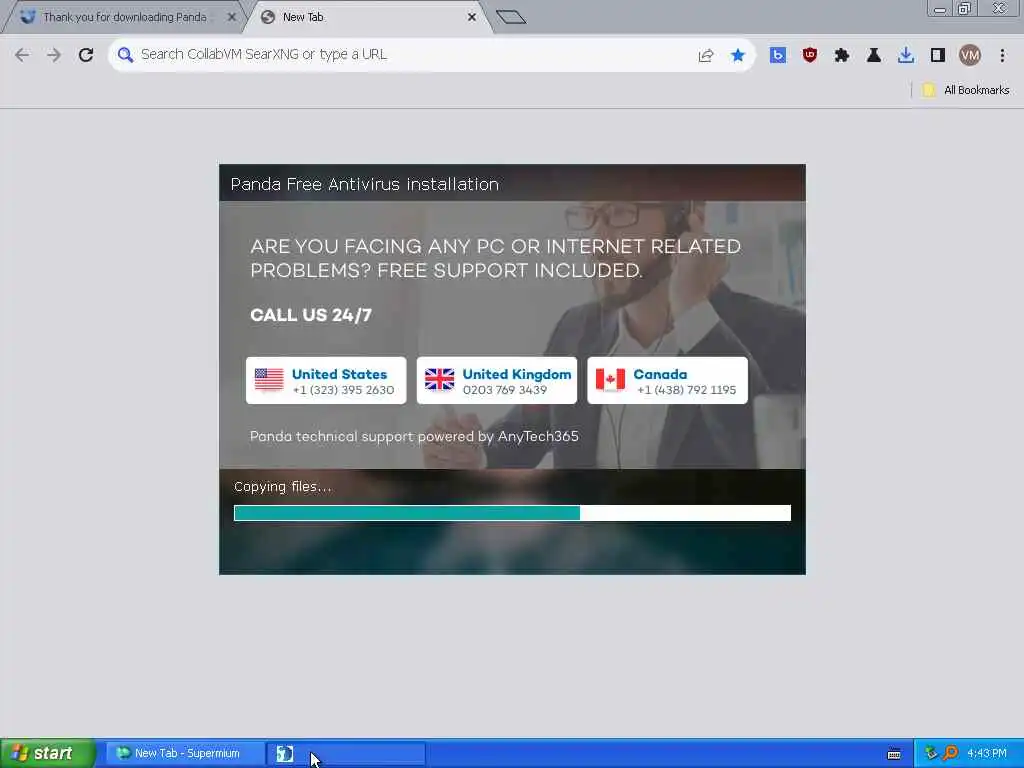This screenshot has height=768, width=1024.
Task: Click the flask experiments icon
Action: click(874, 56)
